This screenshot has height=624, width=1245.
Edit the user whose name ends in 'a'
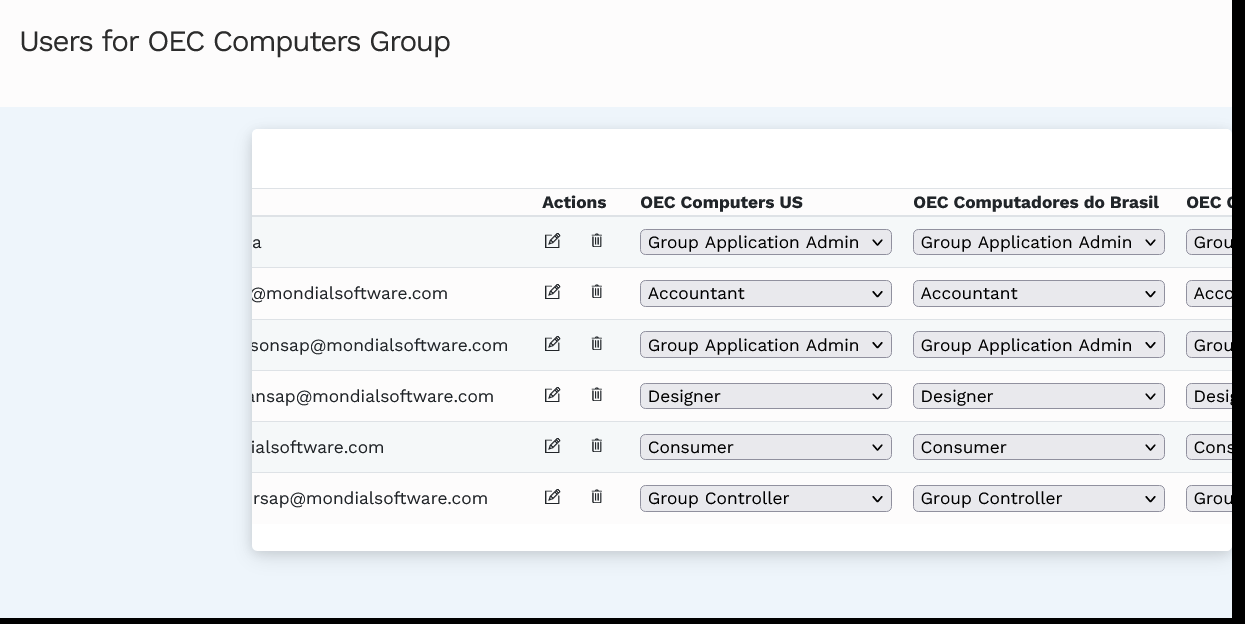[552, 241]
